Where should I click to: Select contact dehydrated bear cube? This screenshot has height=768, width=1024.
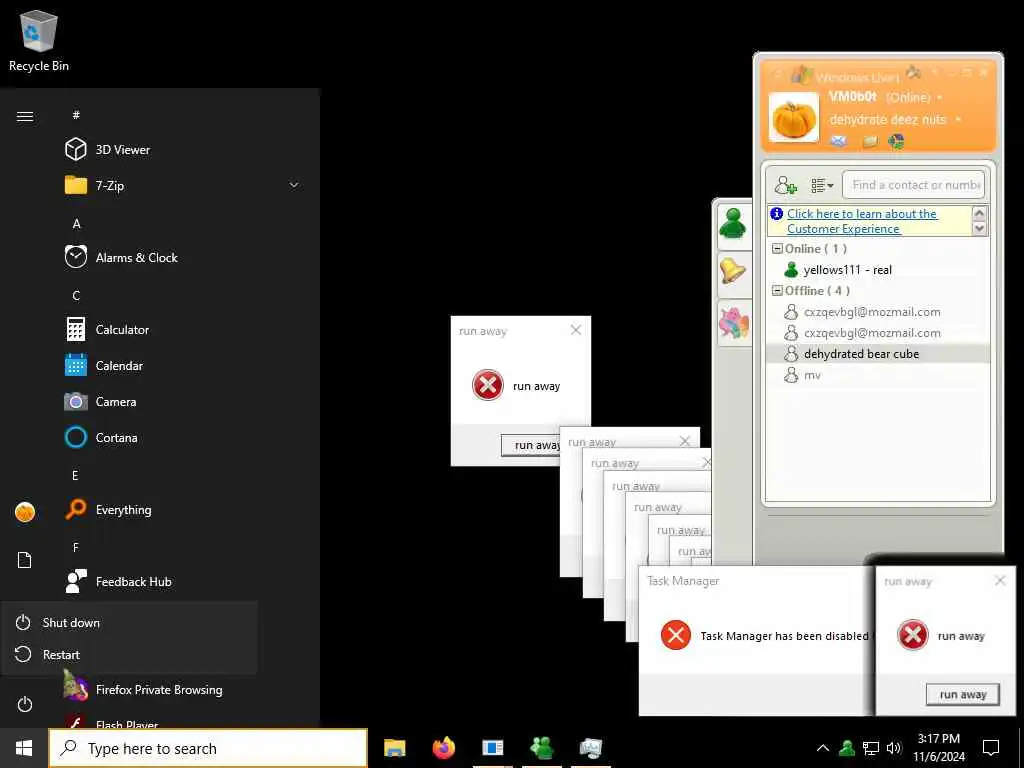[x=877, y=354]
